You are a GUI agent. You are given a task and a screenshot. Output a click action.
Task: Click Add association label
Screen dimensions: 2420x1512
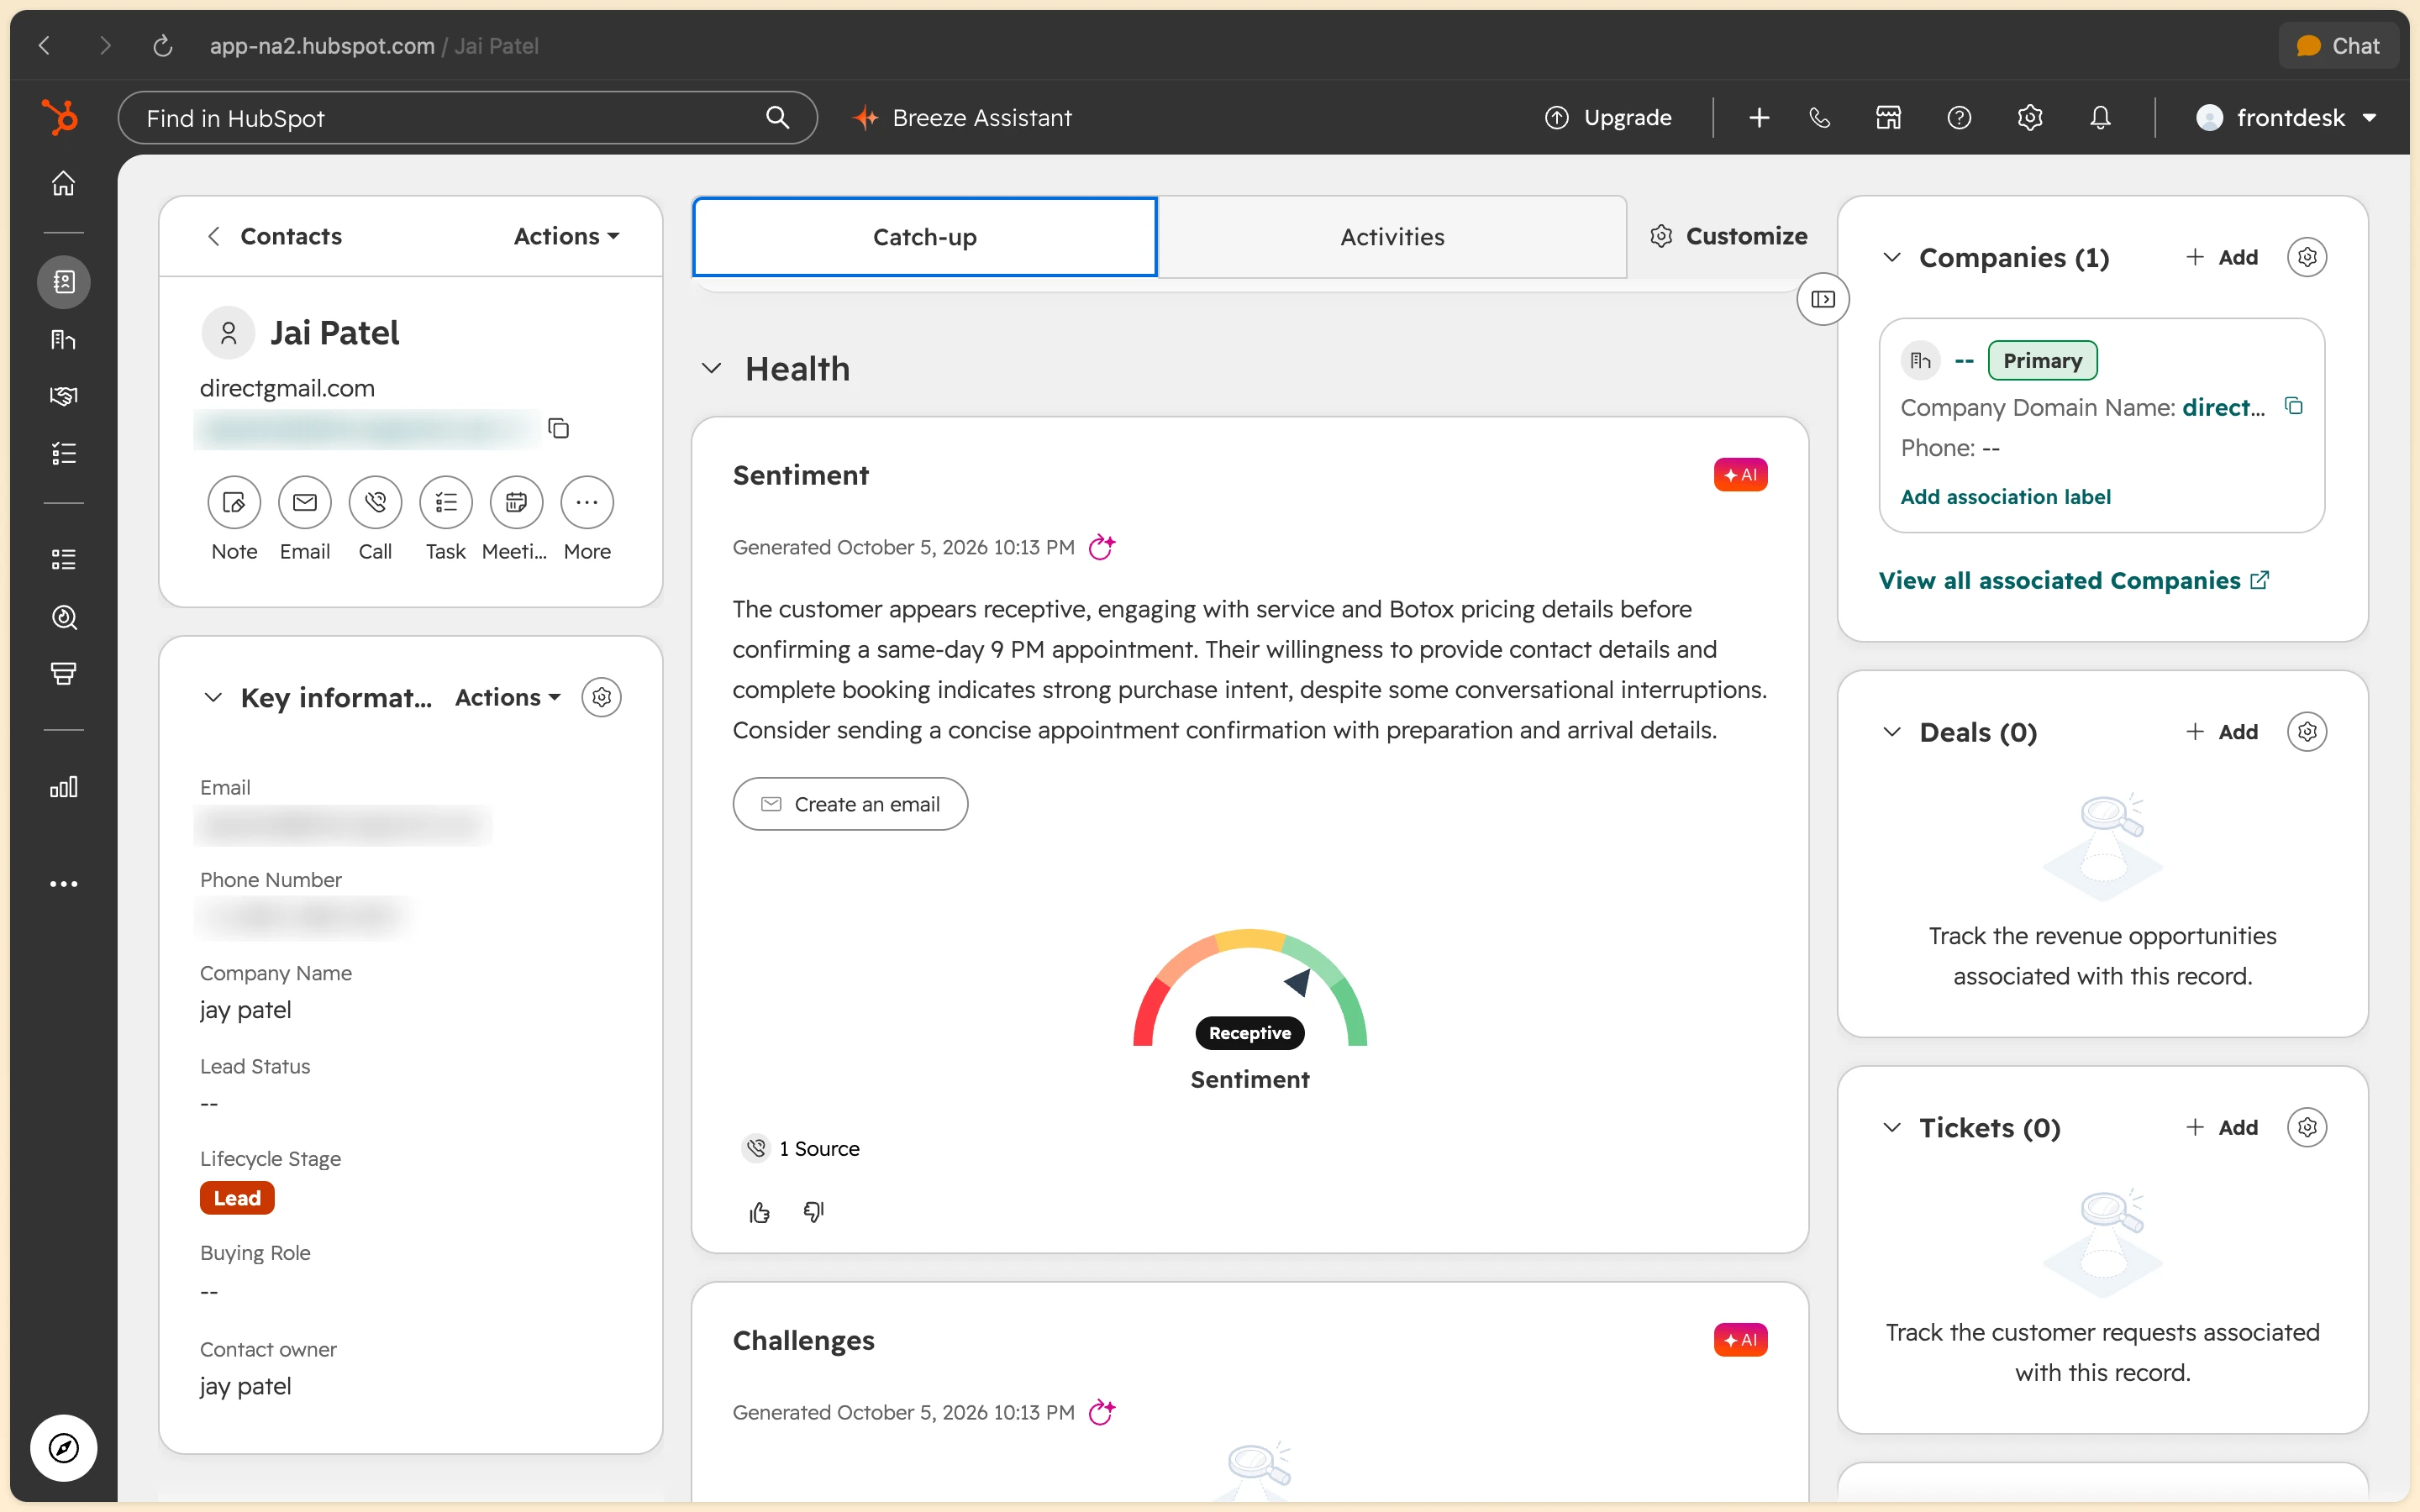coord(2005,497)
